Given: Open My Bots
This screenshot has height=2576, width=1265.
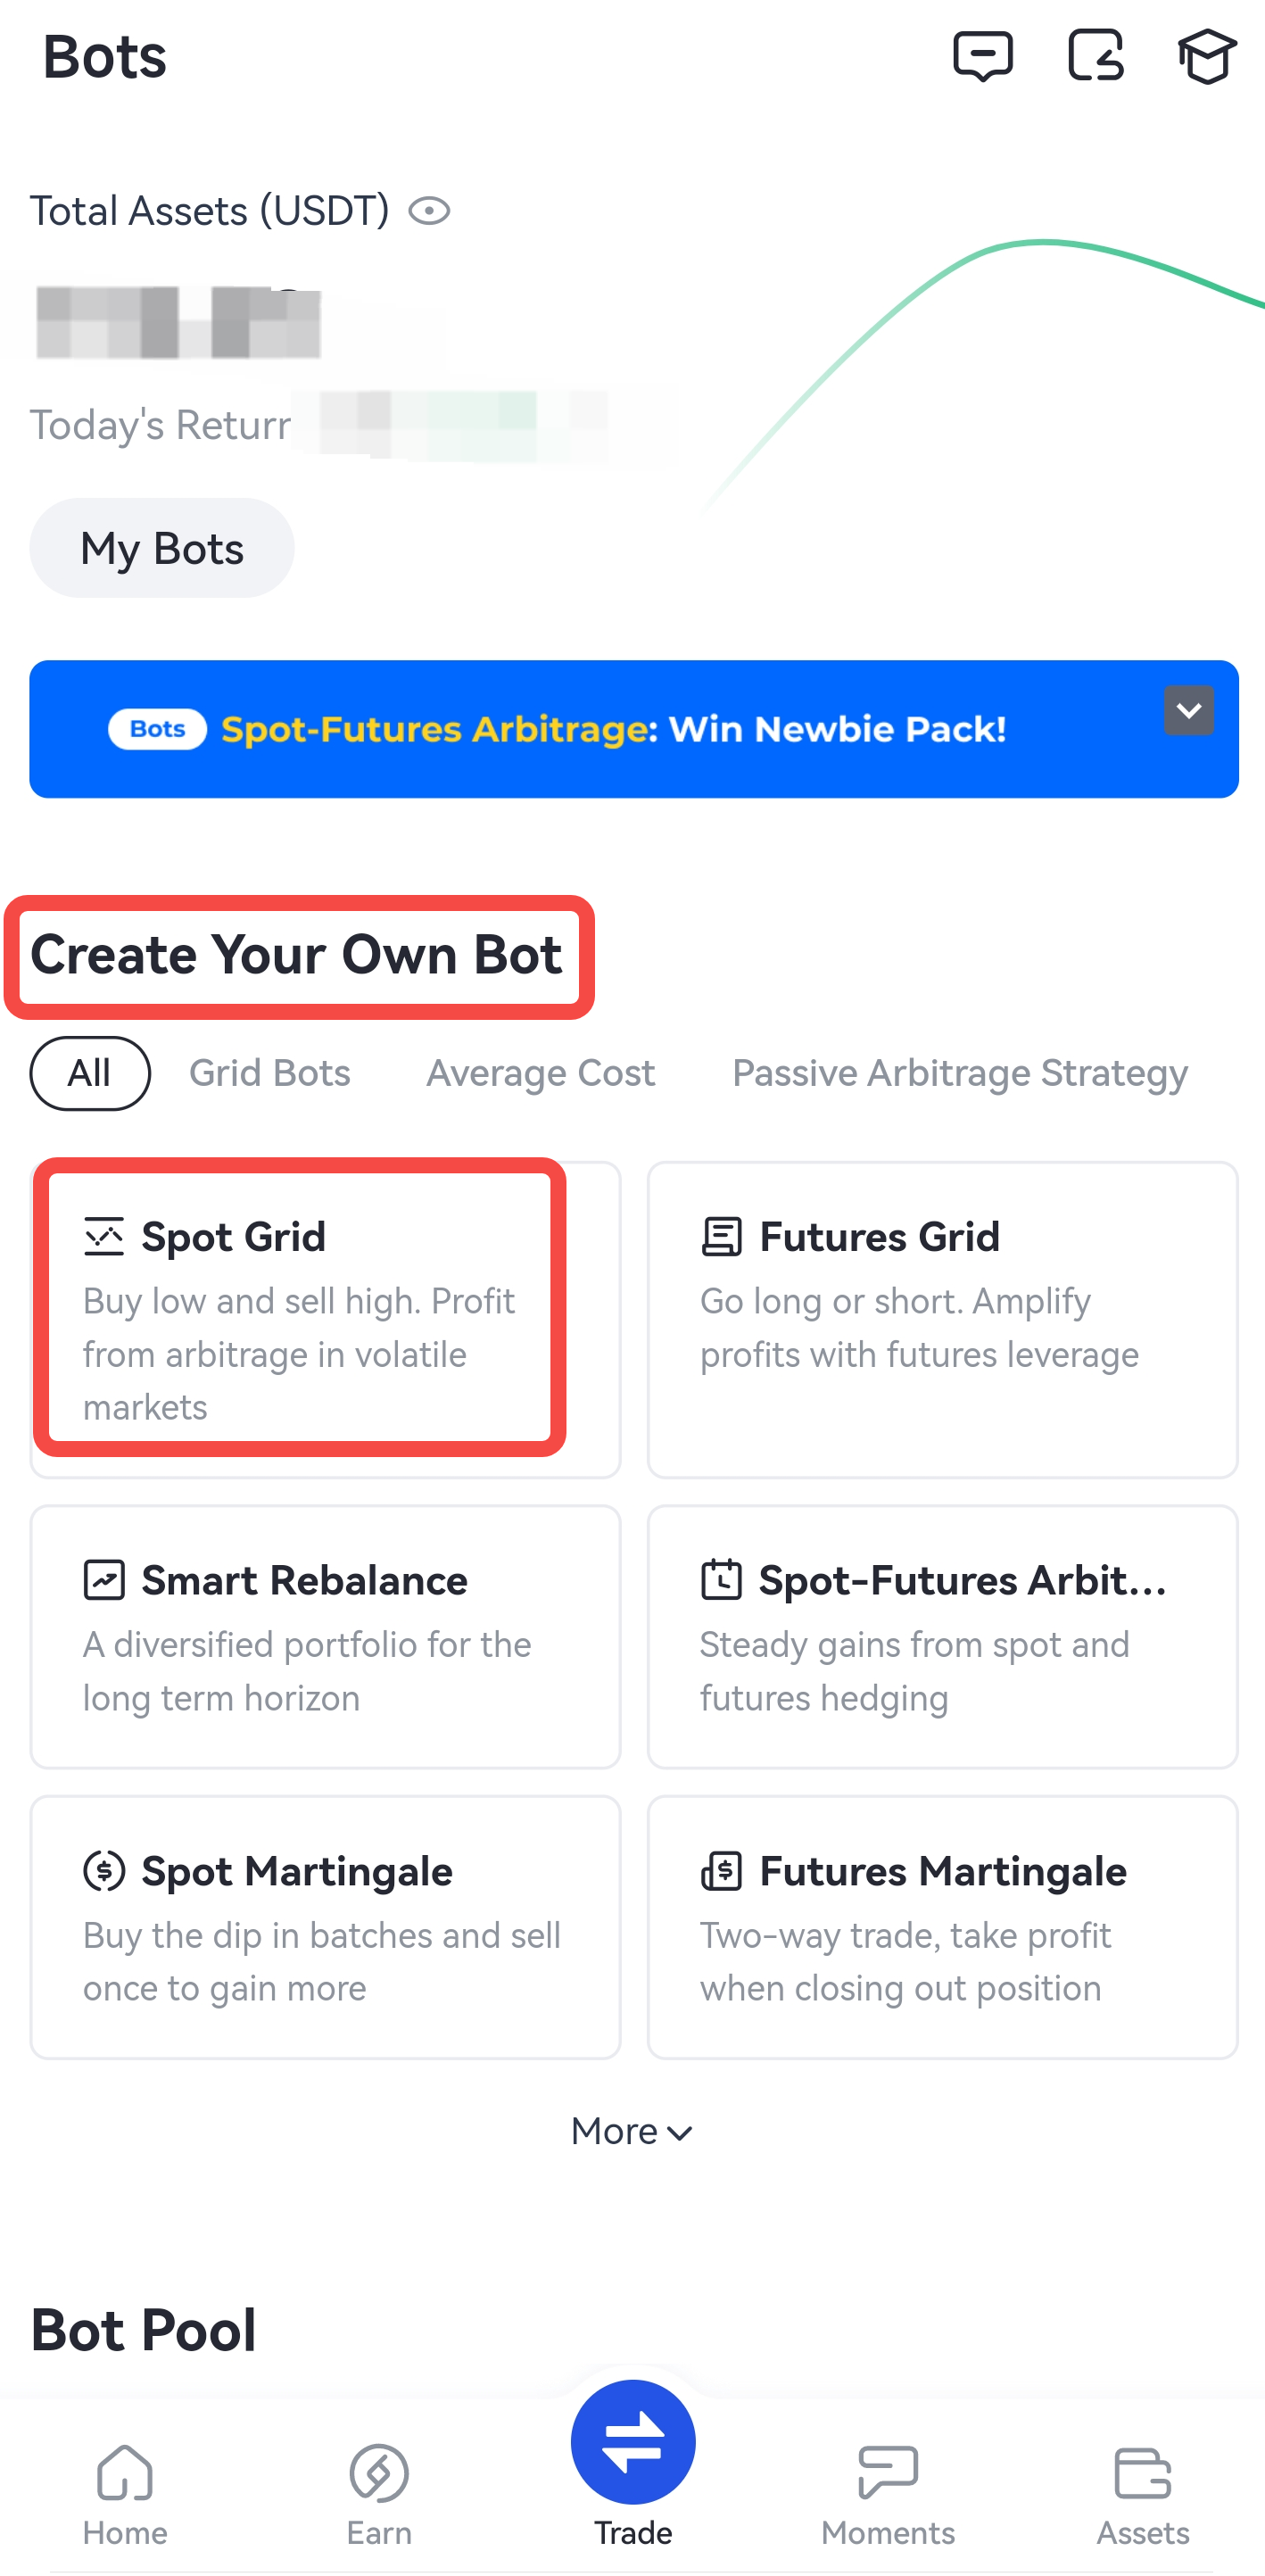Looking at the screenshot, I should [162, 548].
